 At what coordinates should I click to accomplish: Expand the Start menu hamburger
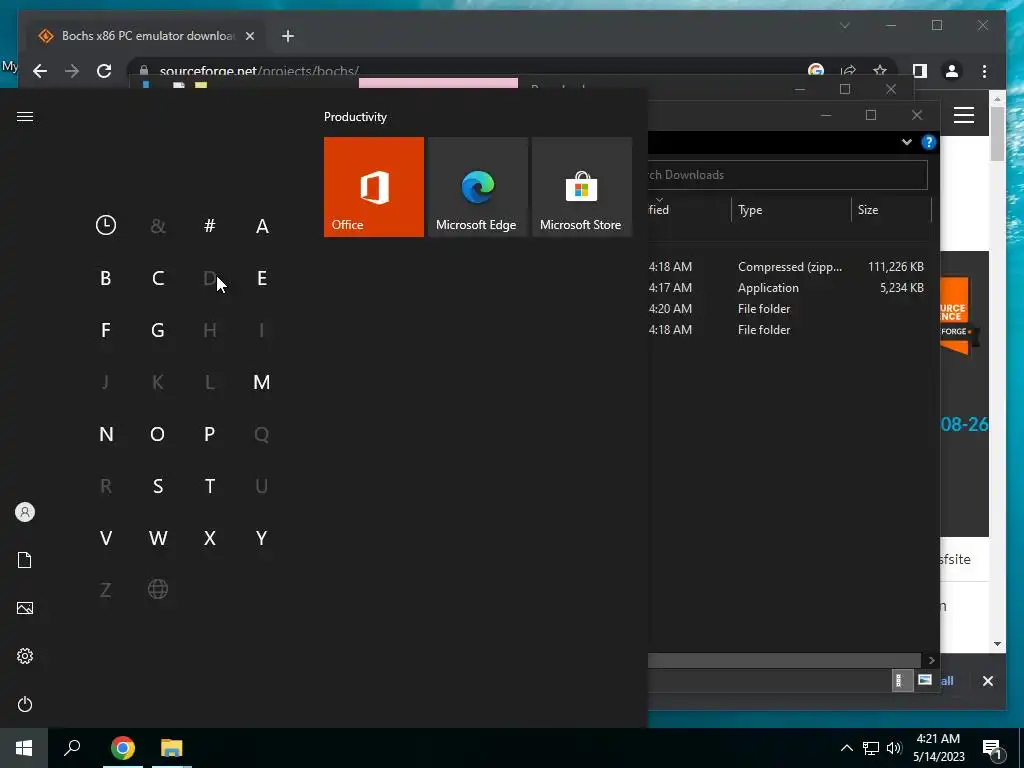click(25, 116)
